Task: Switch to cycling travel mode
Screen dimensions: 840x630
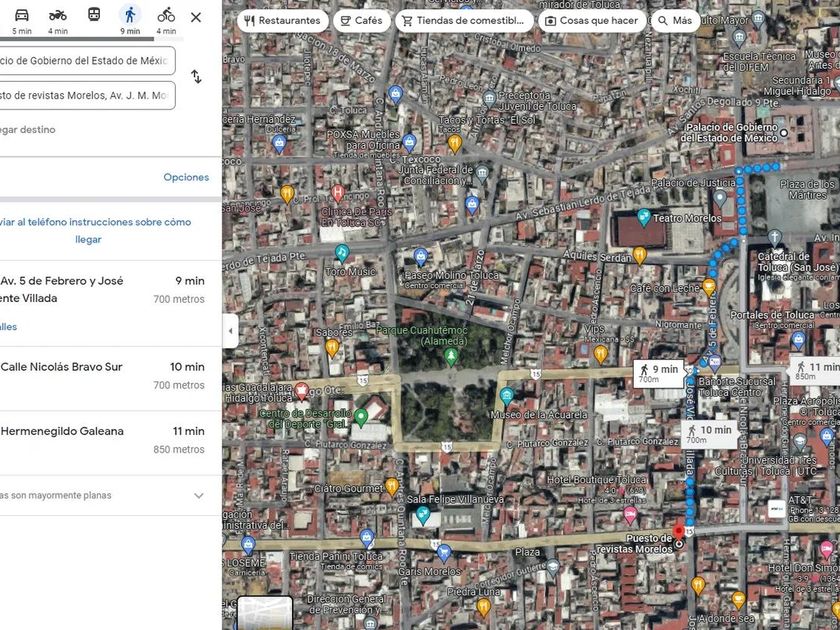Action: [166, 15]
